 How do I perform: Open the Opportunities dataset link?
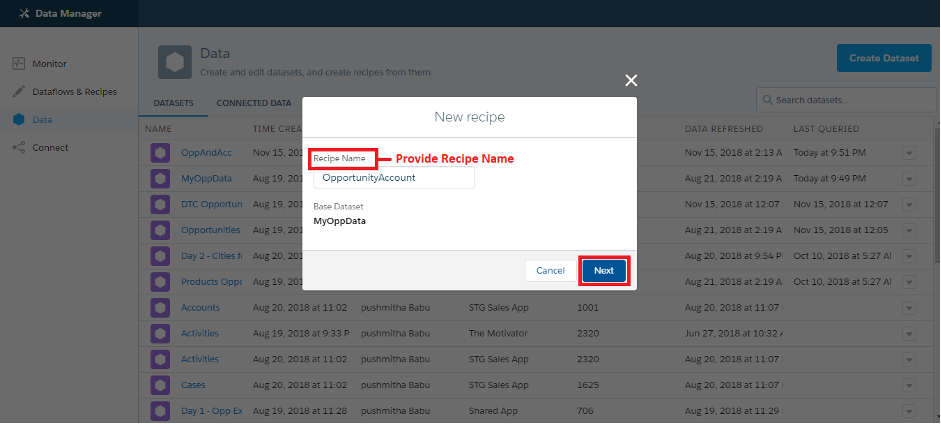pyautogui.click(x=211, y=230)
